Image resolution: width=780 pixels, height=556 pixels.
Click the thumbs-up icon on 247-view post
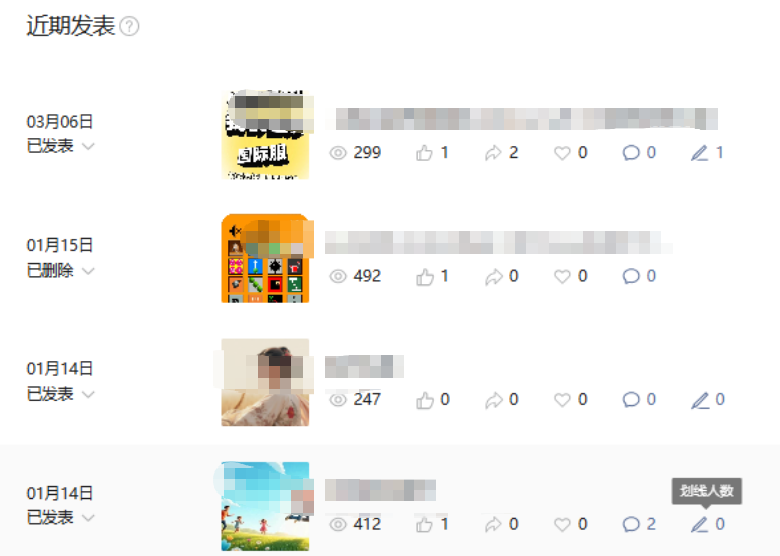tap(424, 400)
